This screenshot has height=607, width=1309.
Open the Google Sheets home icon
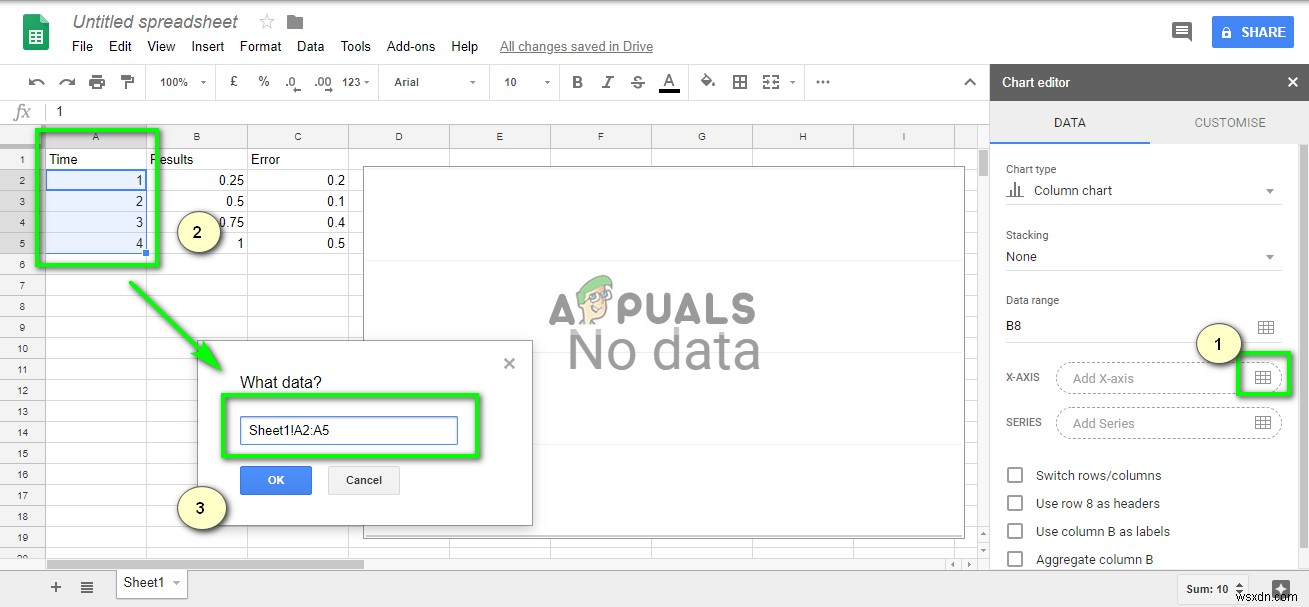[36, 32]
